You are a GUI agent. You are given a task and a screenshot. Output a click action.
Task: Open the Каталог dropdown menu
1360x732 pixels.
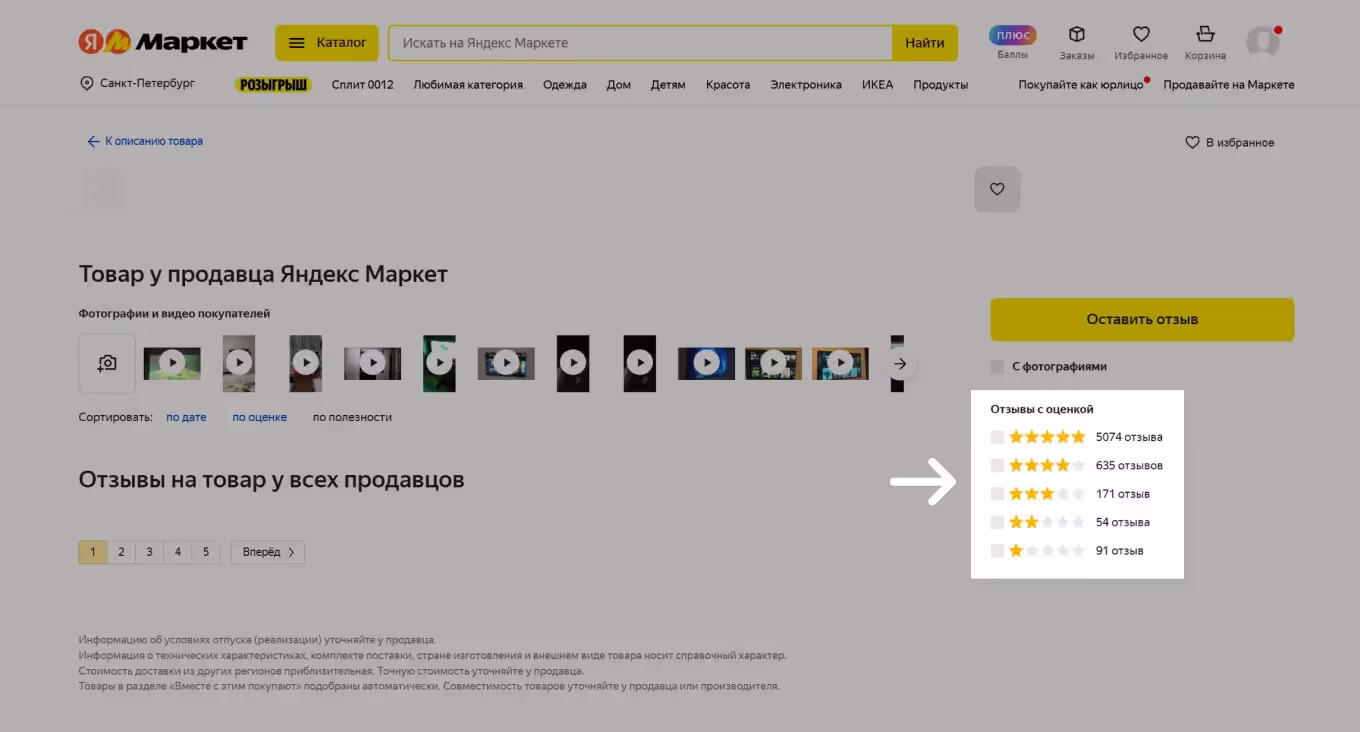coord(327,43)
